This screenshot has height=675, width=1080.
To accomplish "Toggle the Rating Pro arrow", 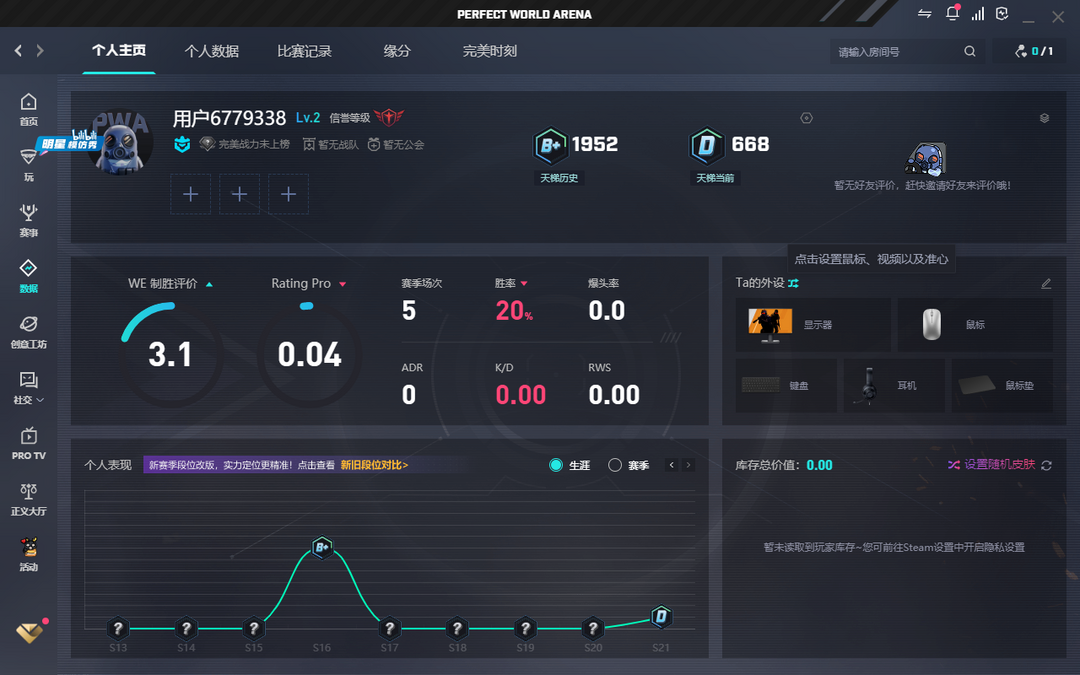I will pyautogui.click(x=342, y=284).
